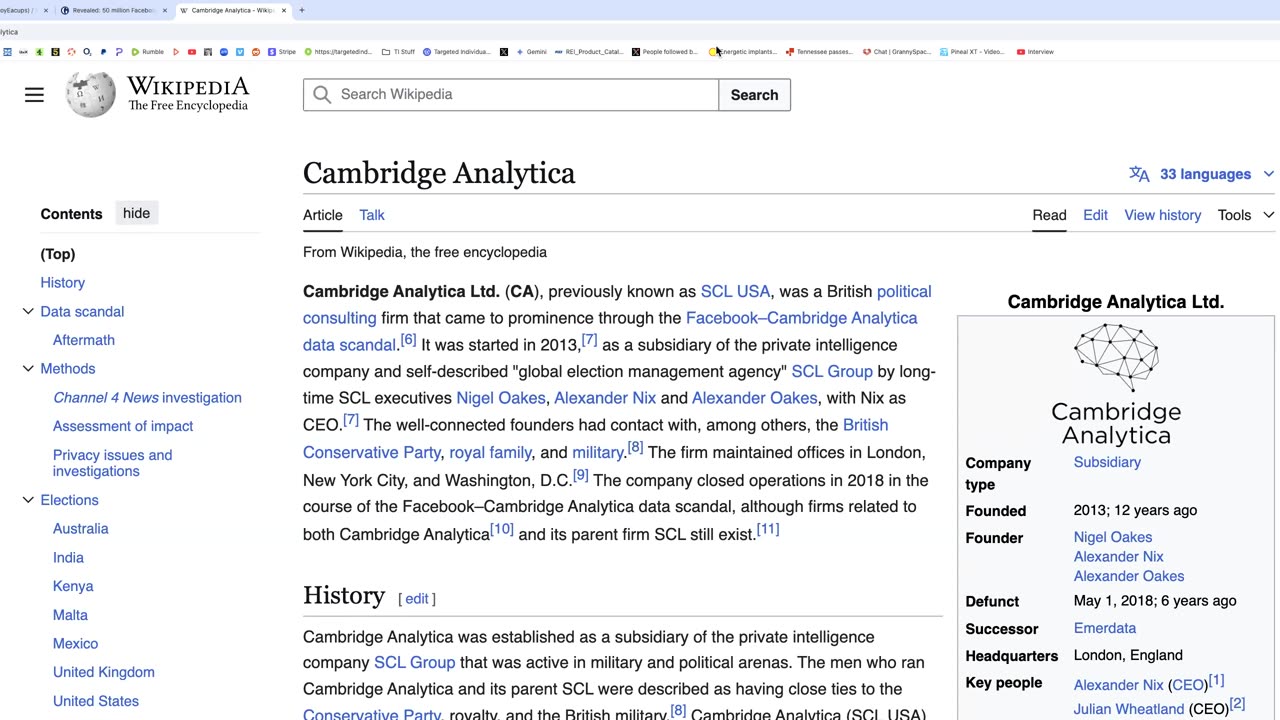Open the Rumble bookmark
The width and height of the screenshot is (1280, 720).
tap(146, 52)
